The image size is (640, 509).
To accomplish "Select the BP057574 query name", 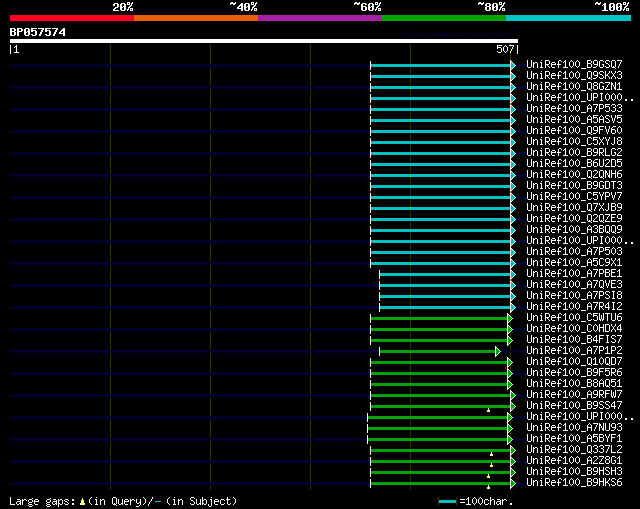I will 38,32.
